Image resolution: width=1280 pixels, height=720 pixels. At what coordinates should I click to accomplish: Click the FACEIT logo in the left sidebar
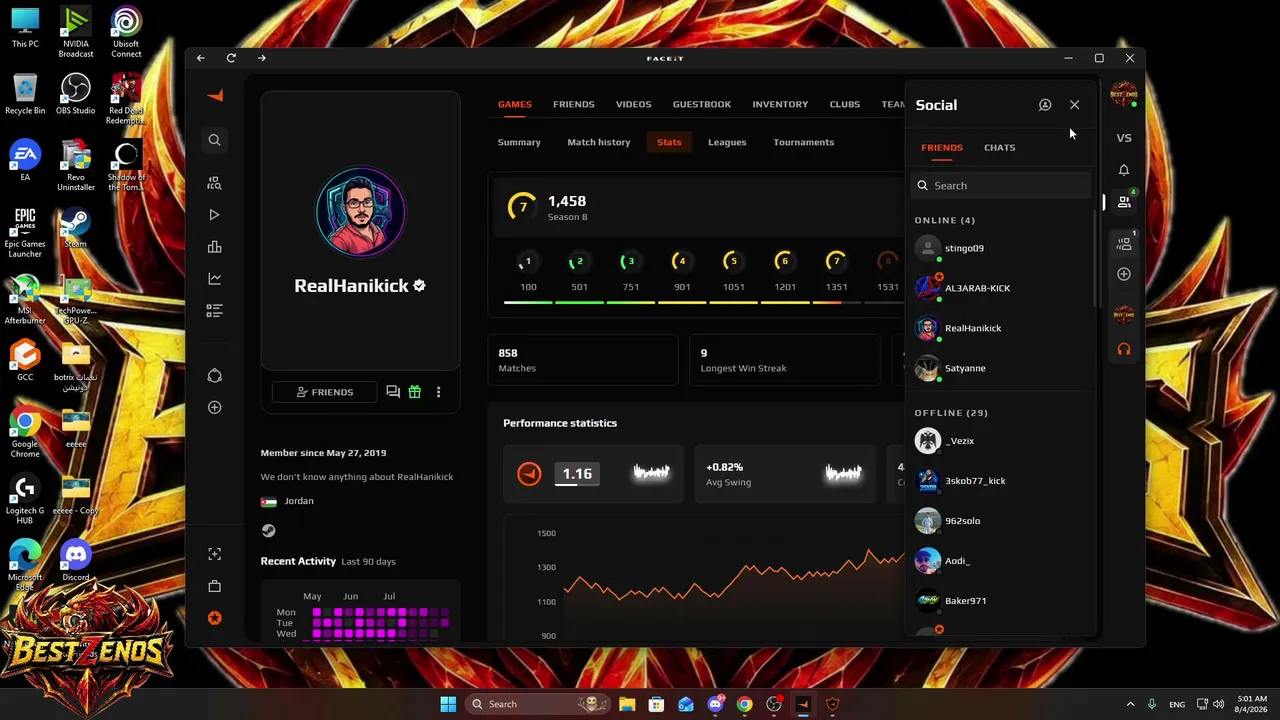214,95
